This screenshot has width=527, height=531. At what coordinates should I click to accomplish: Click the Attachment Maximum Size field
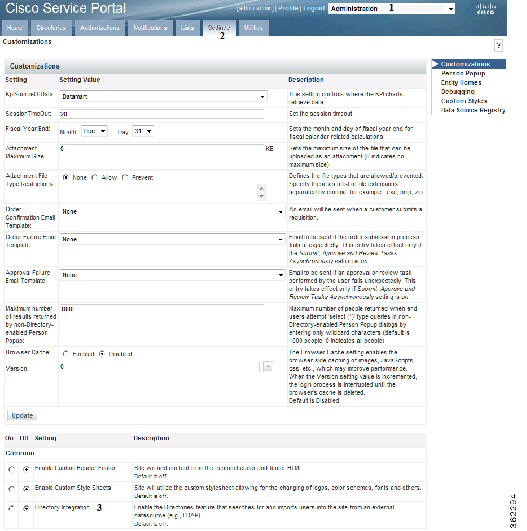tap(162, 149)
